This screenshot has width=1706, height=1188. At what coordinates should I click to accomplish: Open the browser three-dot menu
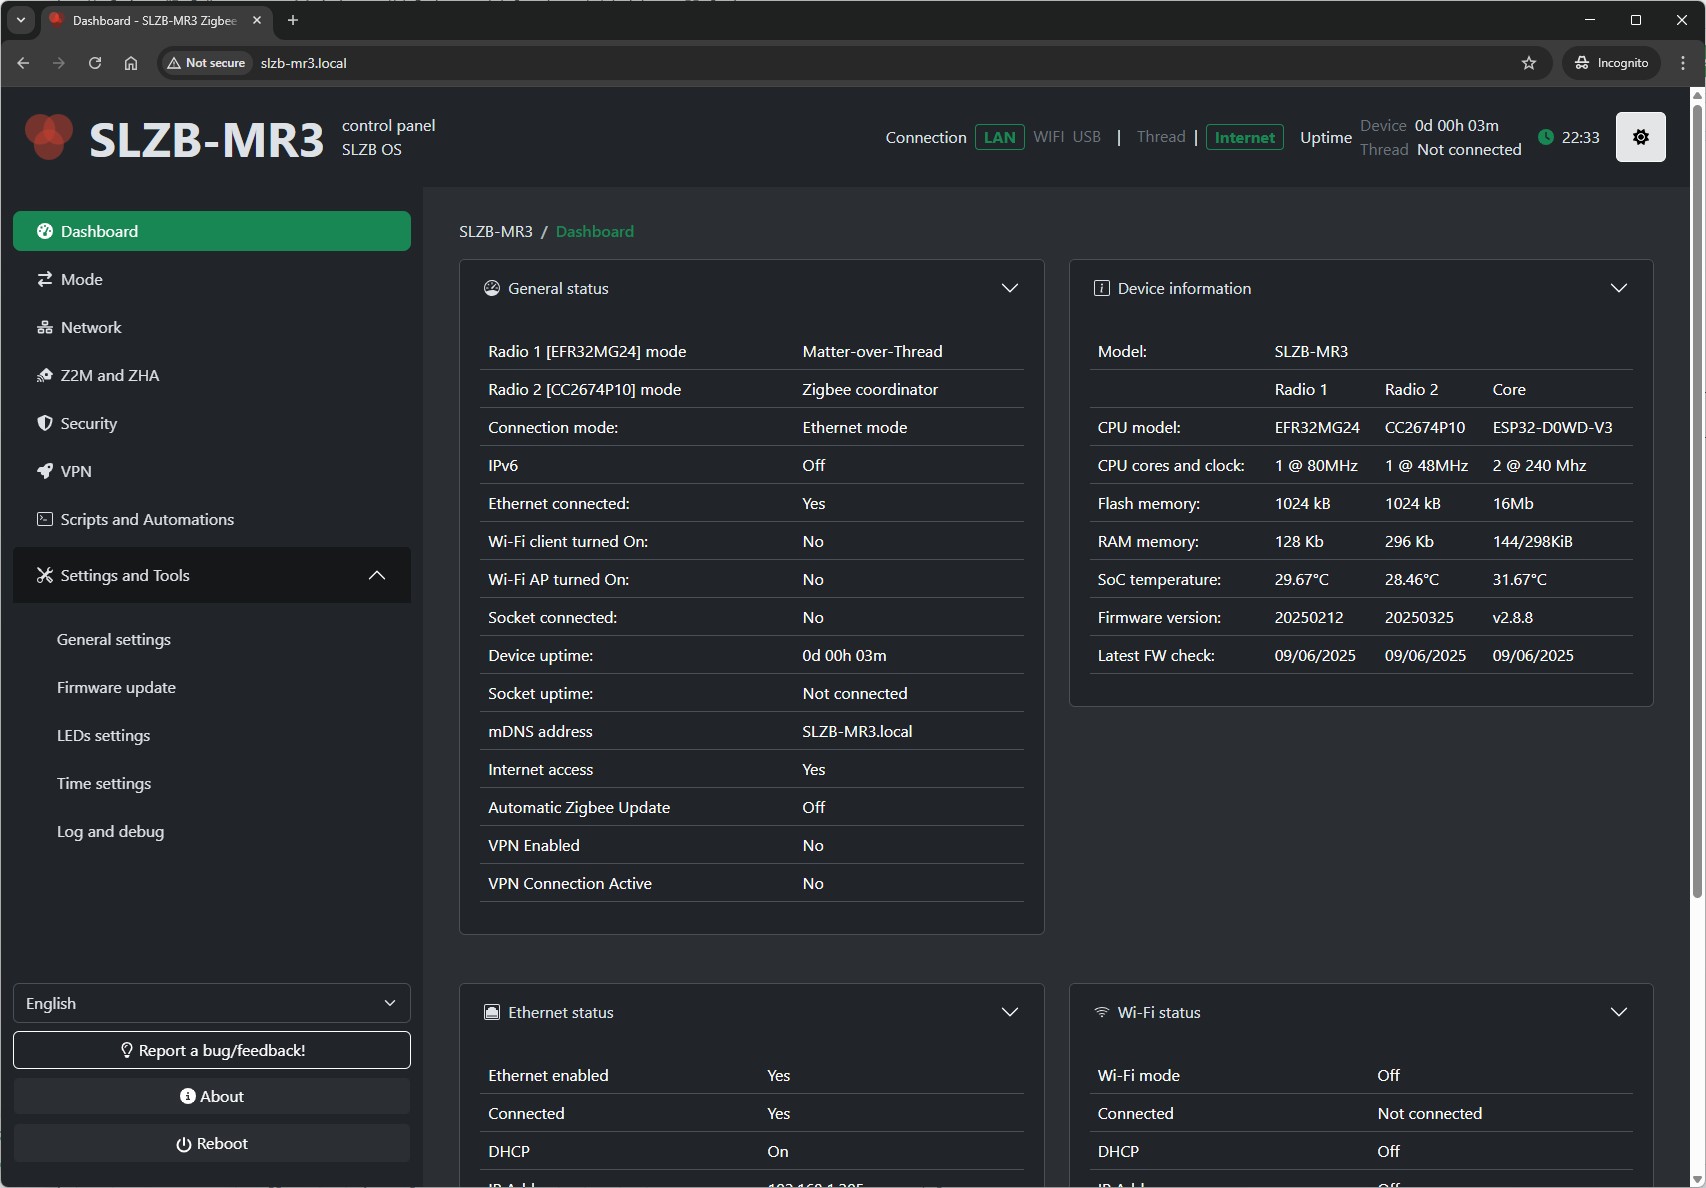click(x=1683, y=63)
